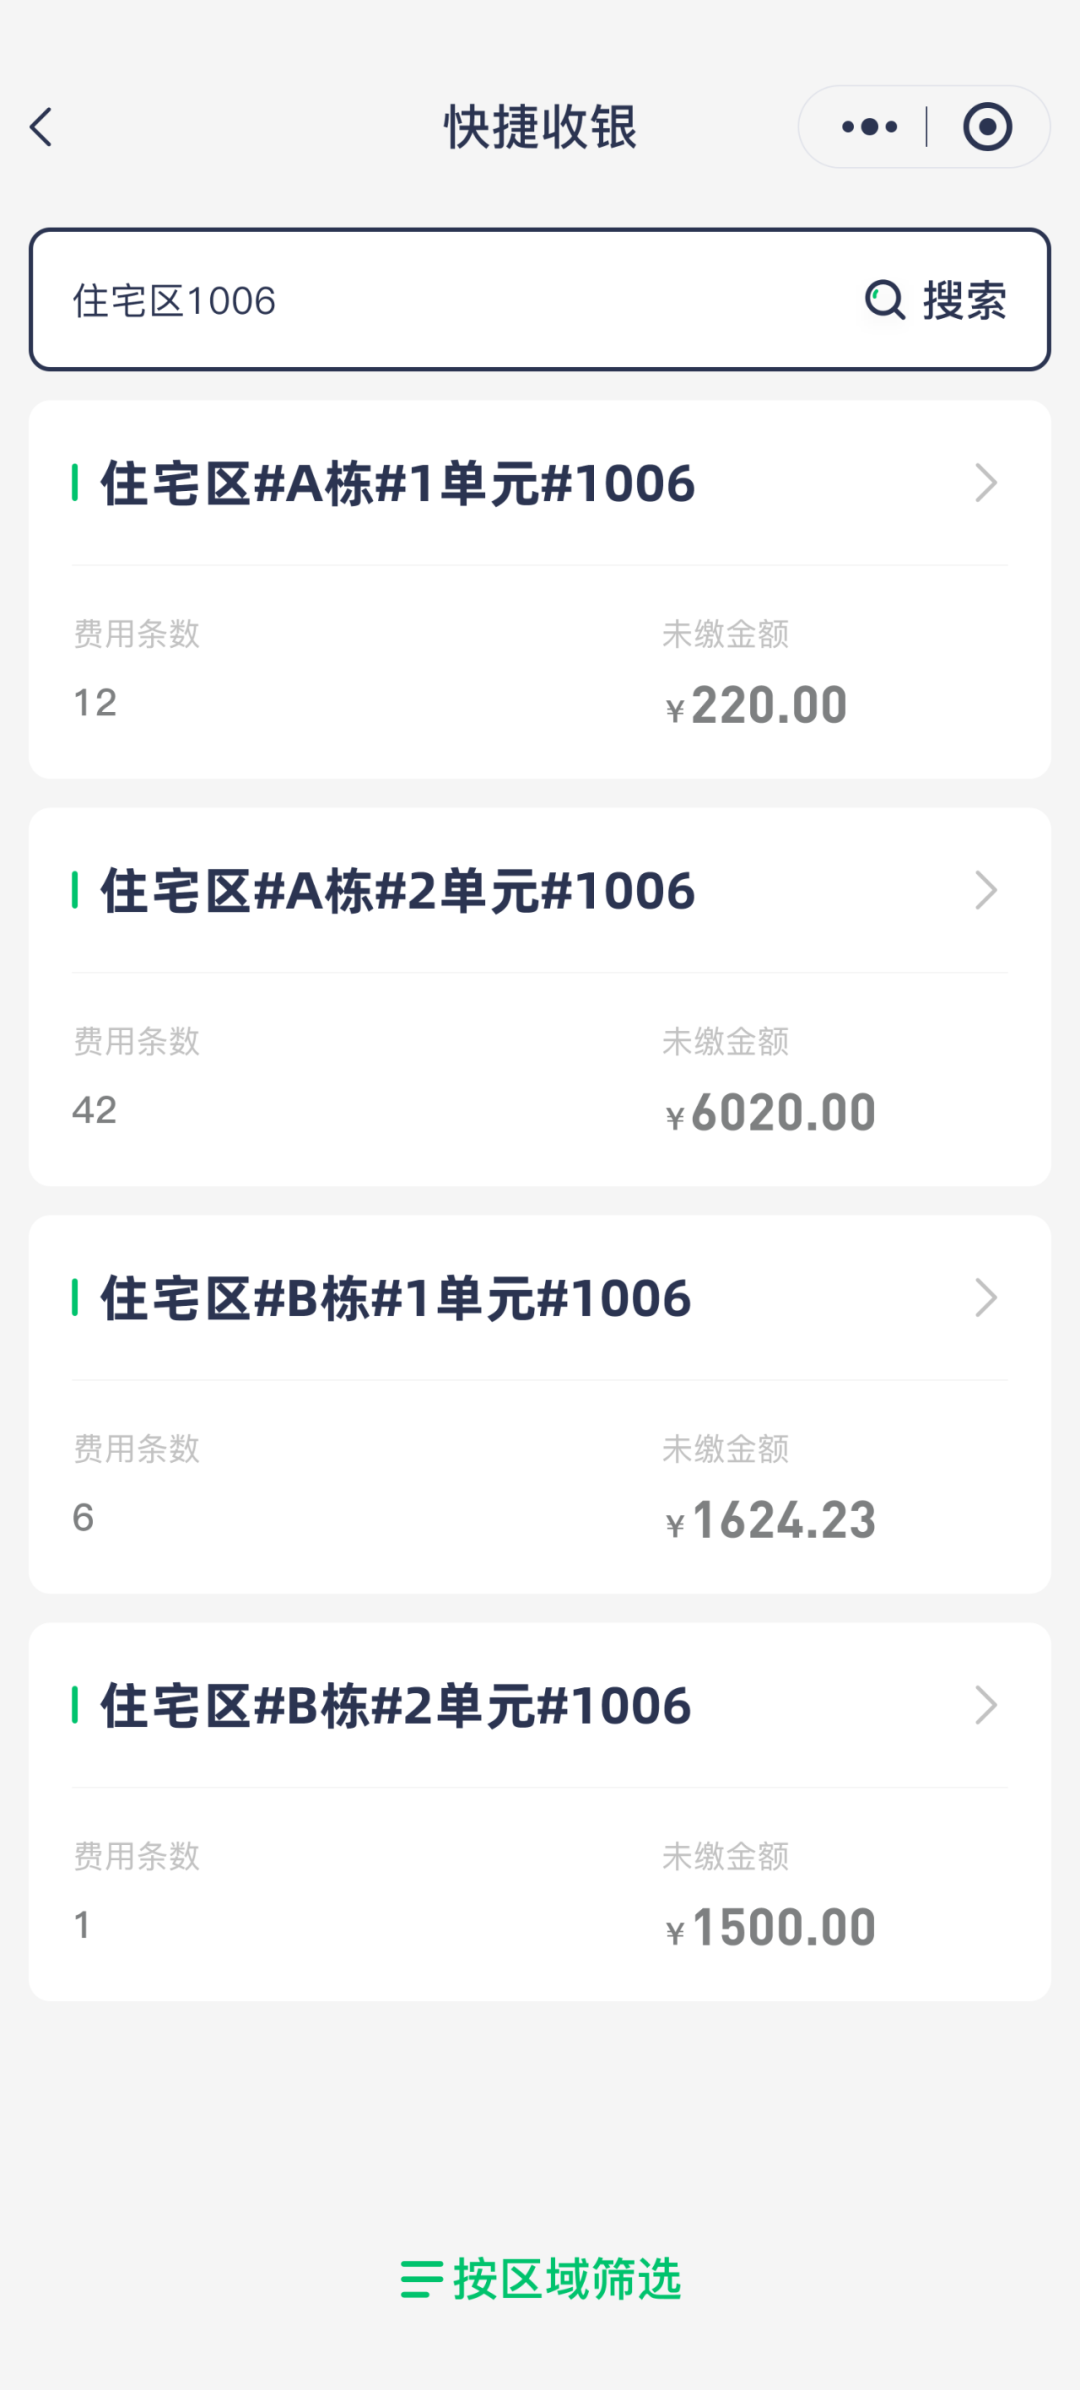Click the 搜索 button
Screen dimensions: 1080x2390
pos(964,300)
